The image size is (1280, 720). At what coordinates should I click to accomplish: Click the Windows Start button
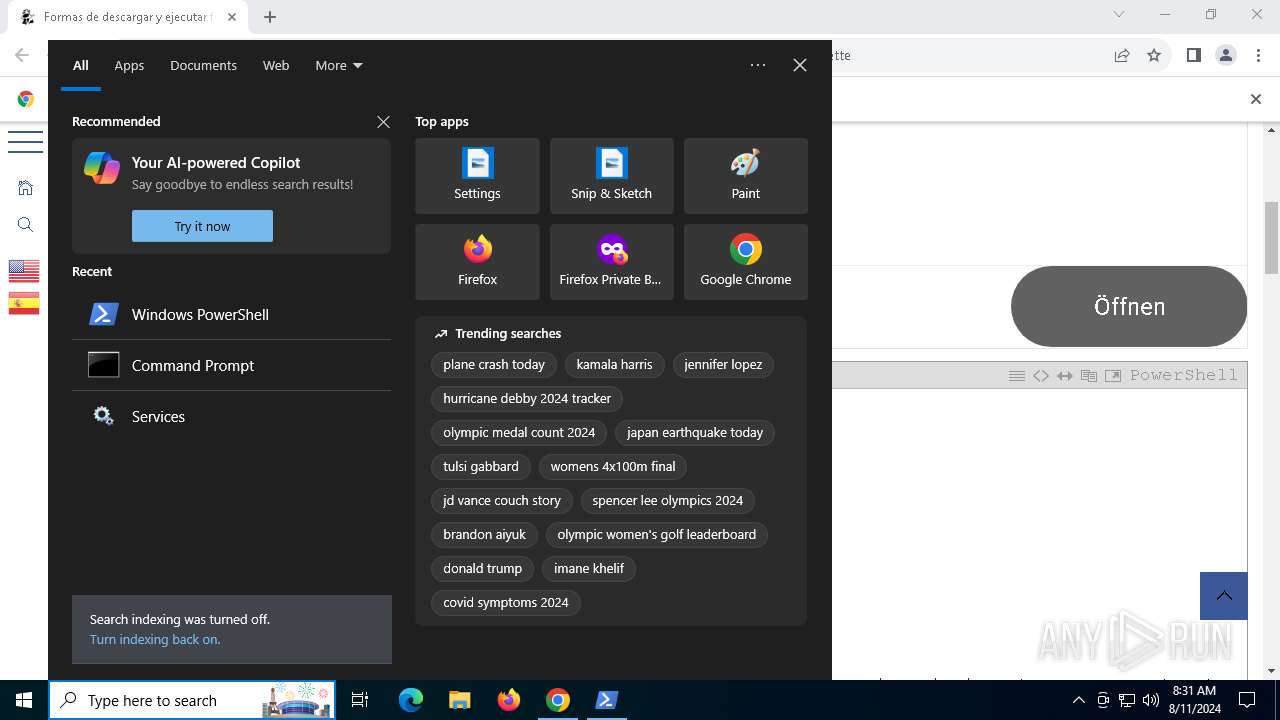pos(24,700)
